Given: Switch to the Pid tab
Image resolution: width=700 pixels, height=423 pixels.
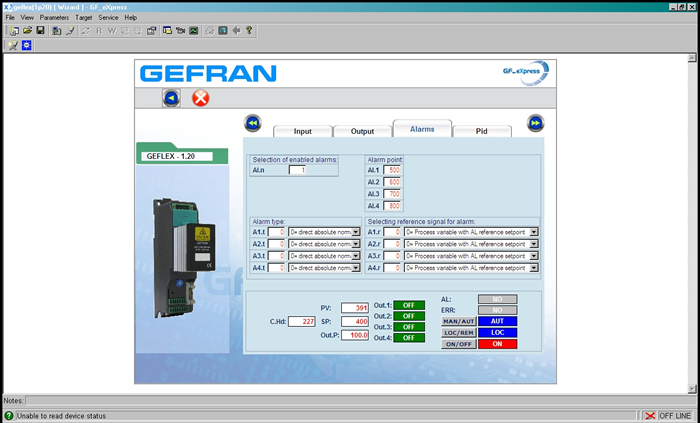Looking at the screenshot, I should coord(482,131).
